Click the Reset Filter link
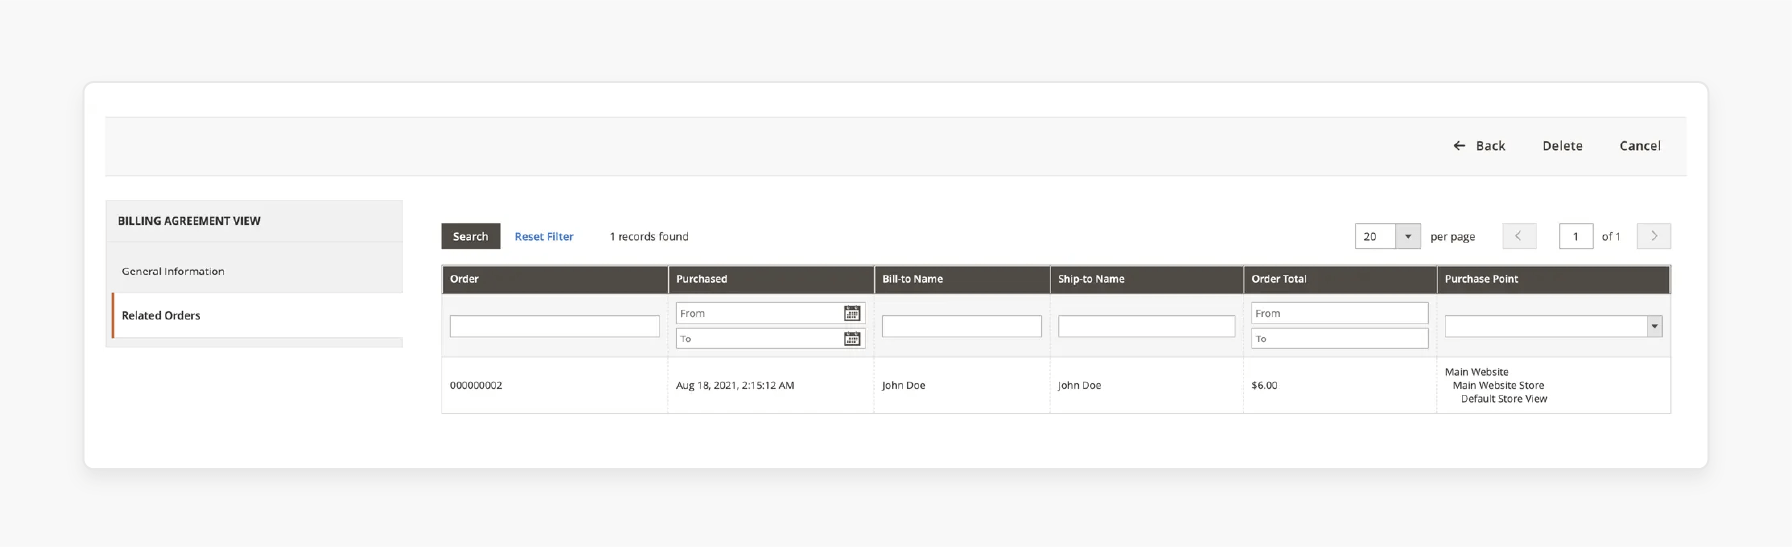 click(x=544, y=236)
